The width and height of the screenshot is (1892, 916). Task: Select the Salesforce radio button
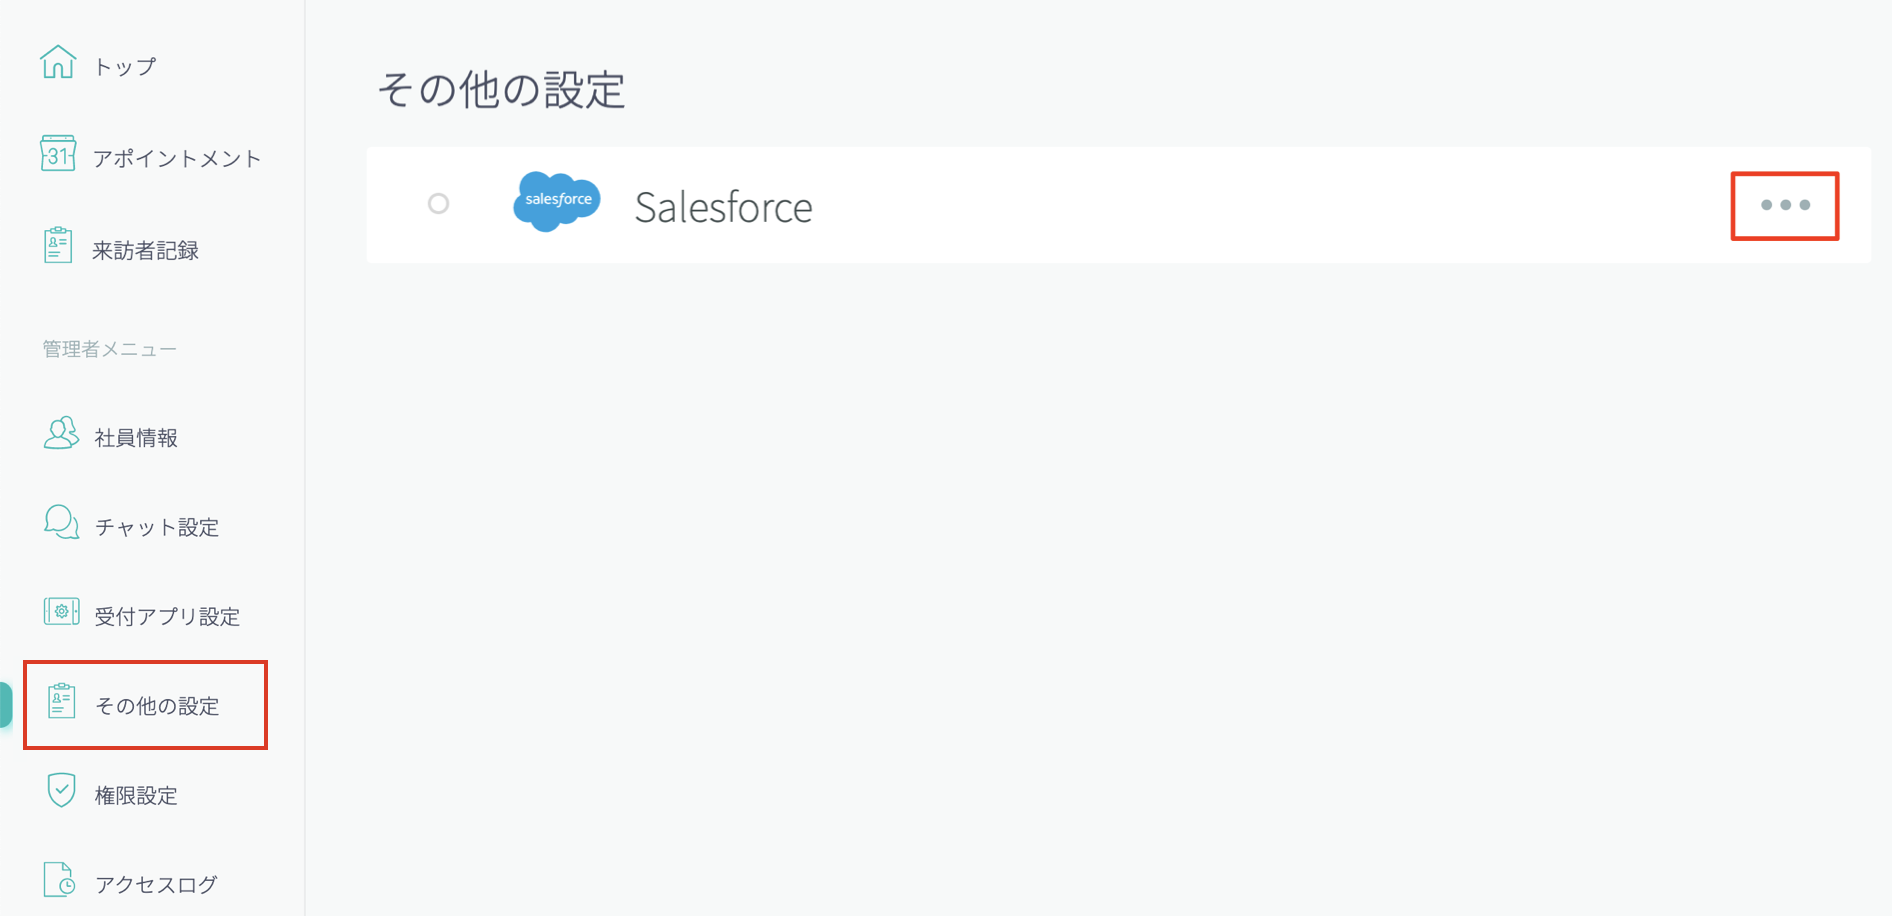[x=438, y=204]
